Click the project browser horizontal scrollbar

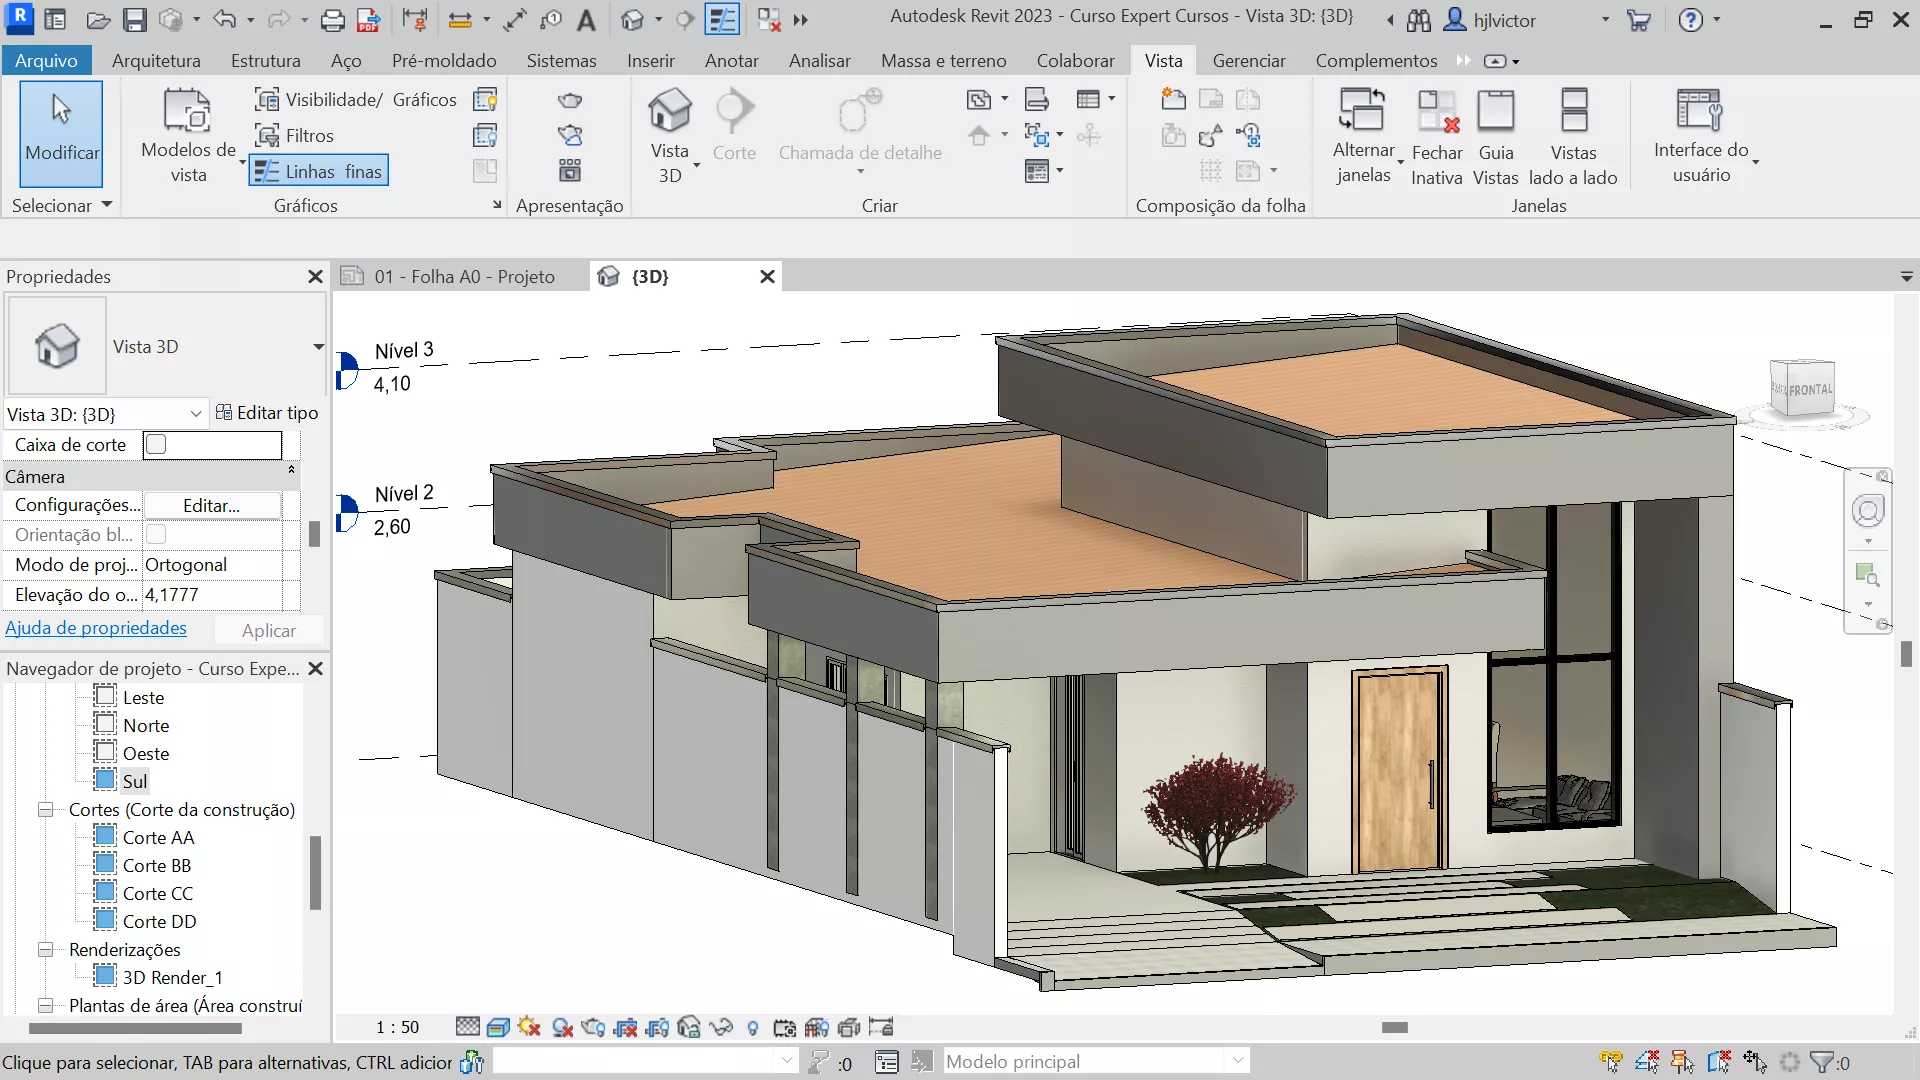click(x=135, y=1027)
